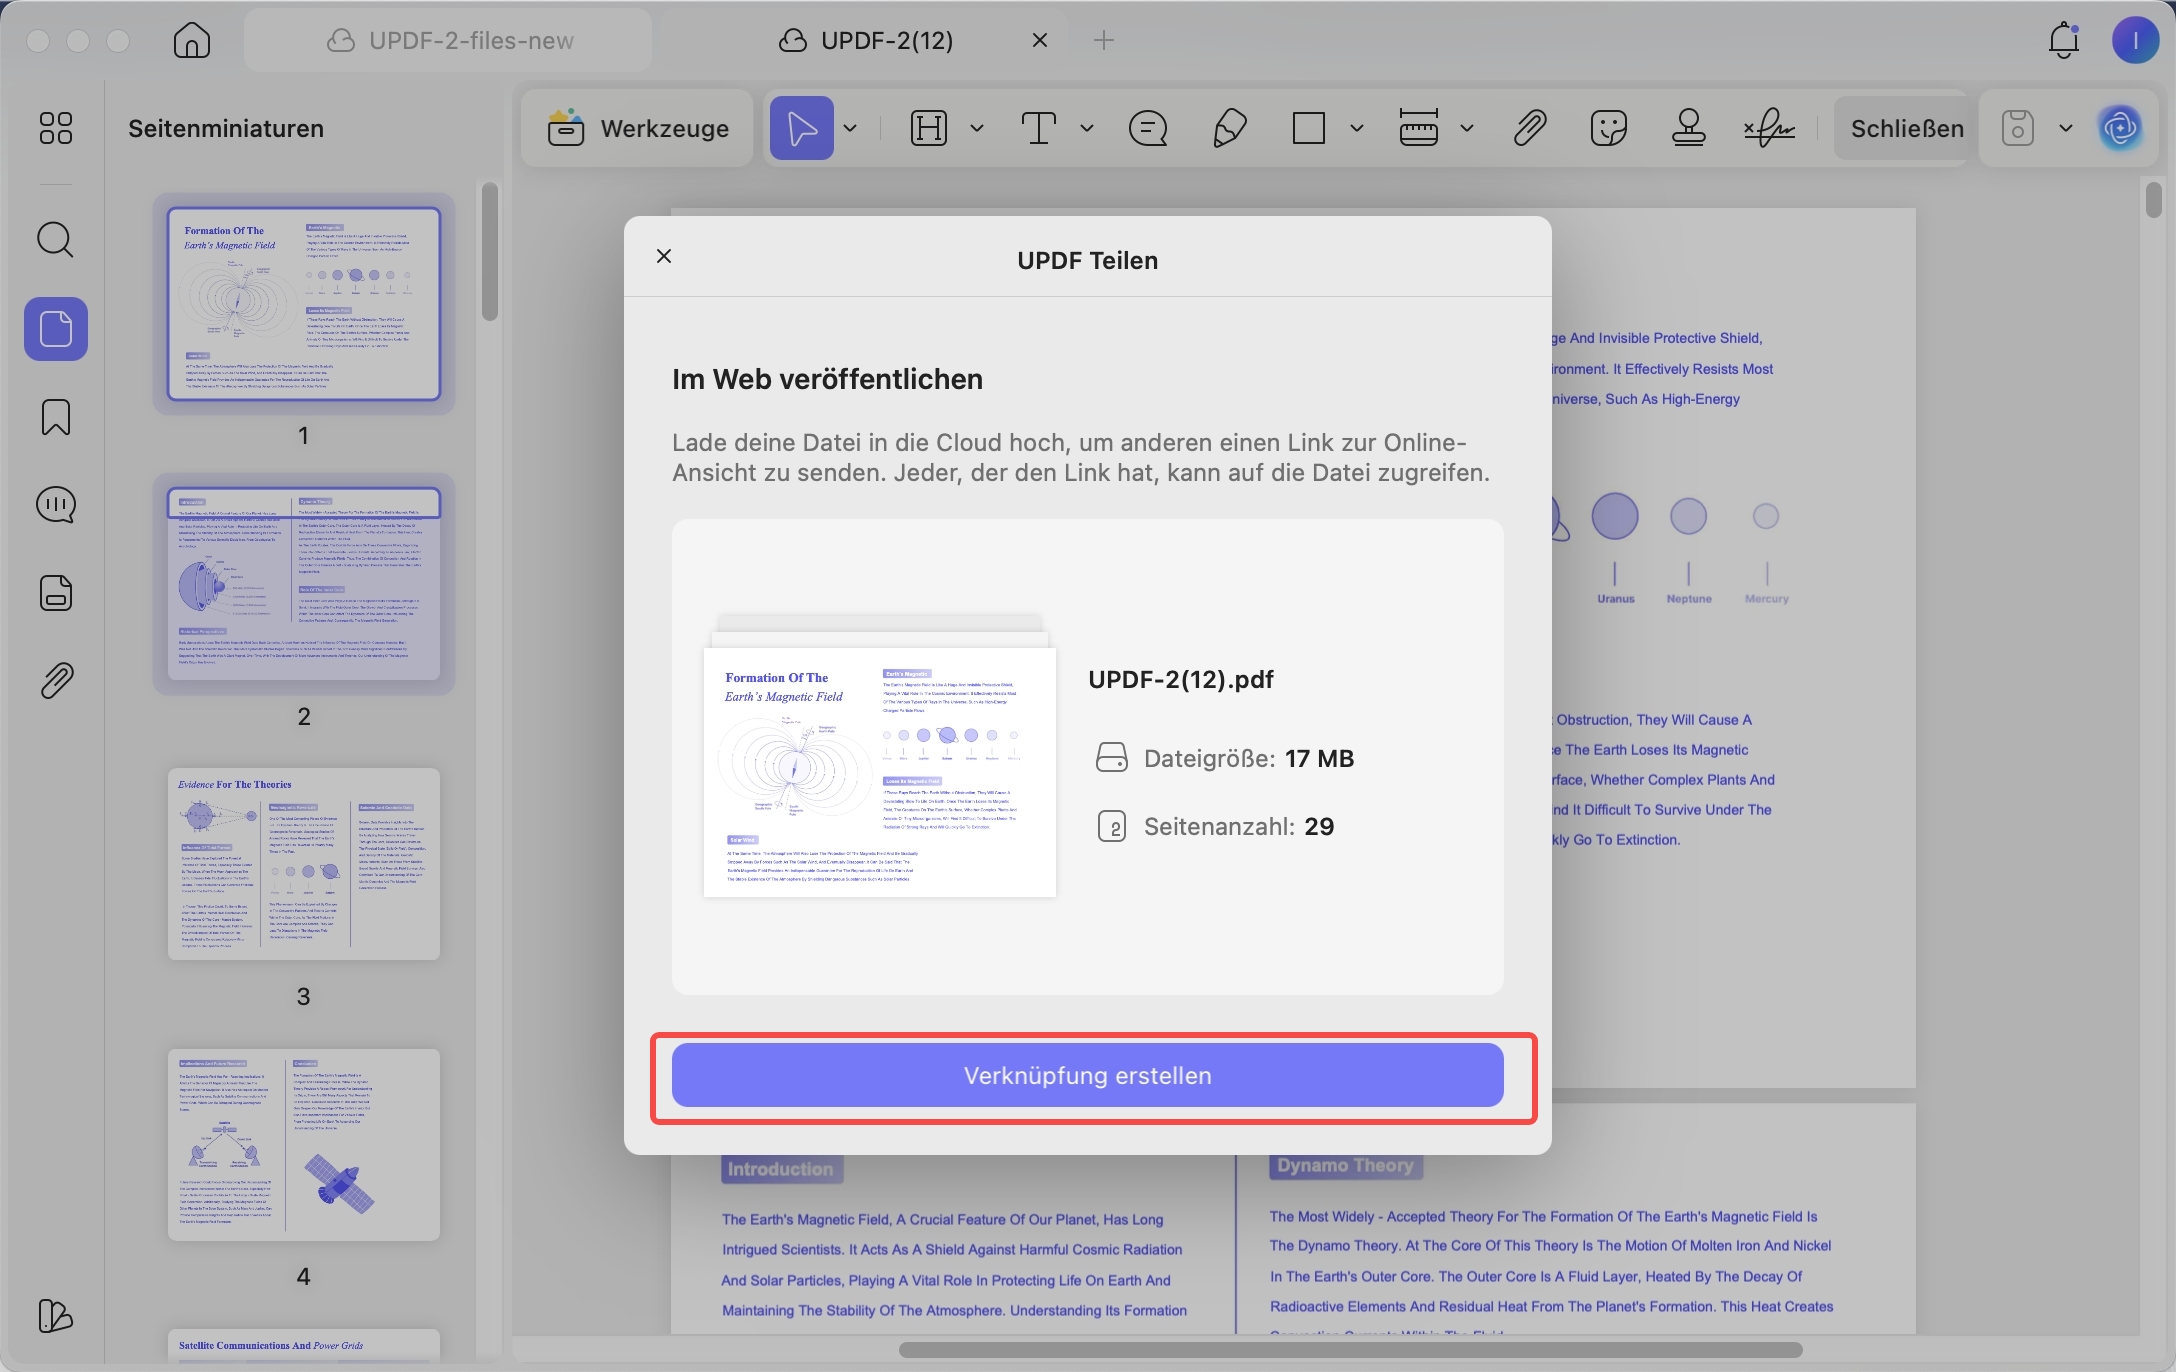Open the home screen icon
2176x1372 pixels.
tap(191, 40)
